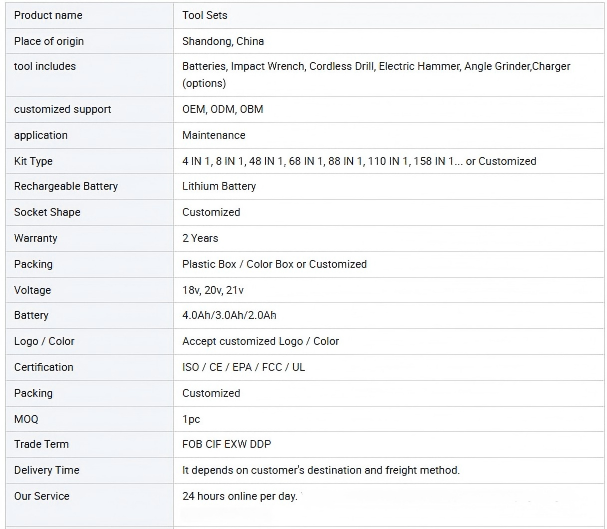Click the 'Socket Shape' label
The image size is (607, 529).
point(47,212)
